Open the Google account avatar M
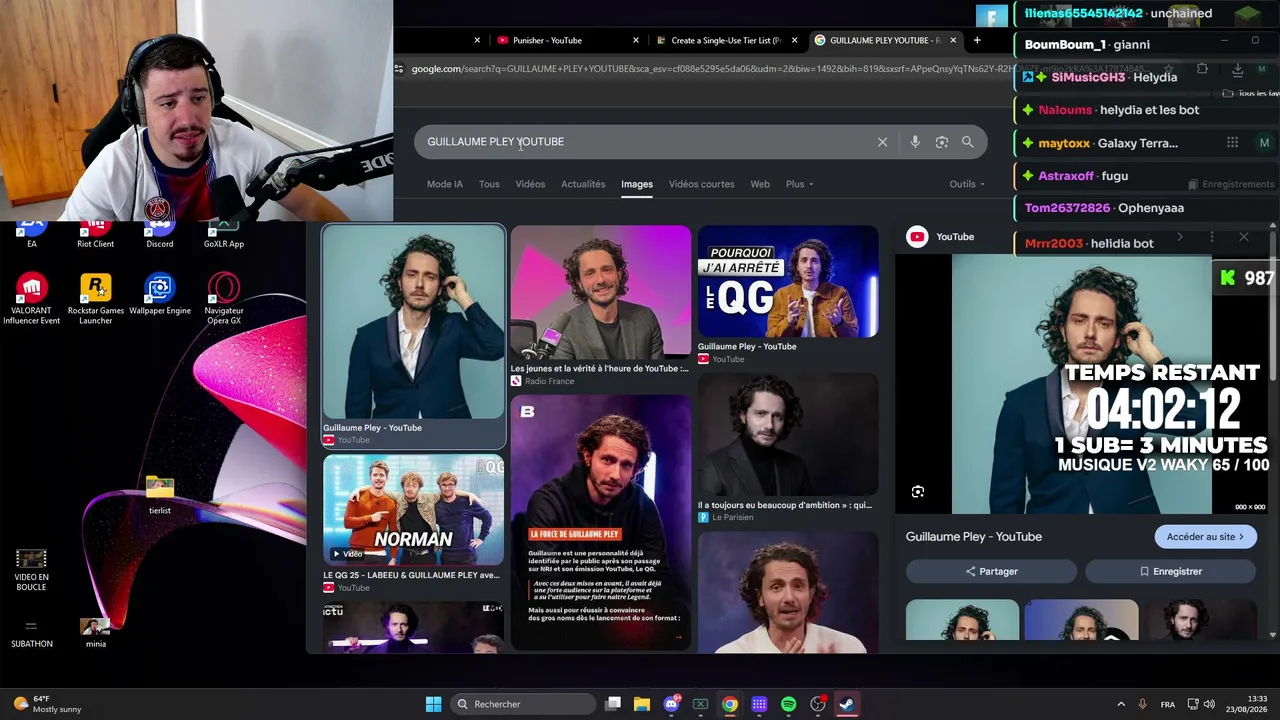The height and width of the screenshot is (720, 1280). pos(1264,143)
